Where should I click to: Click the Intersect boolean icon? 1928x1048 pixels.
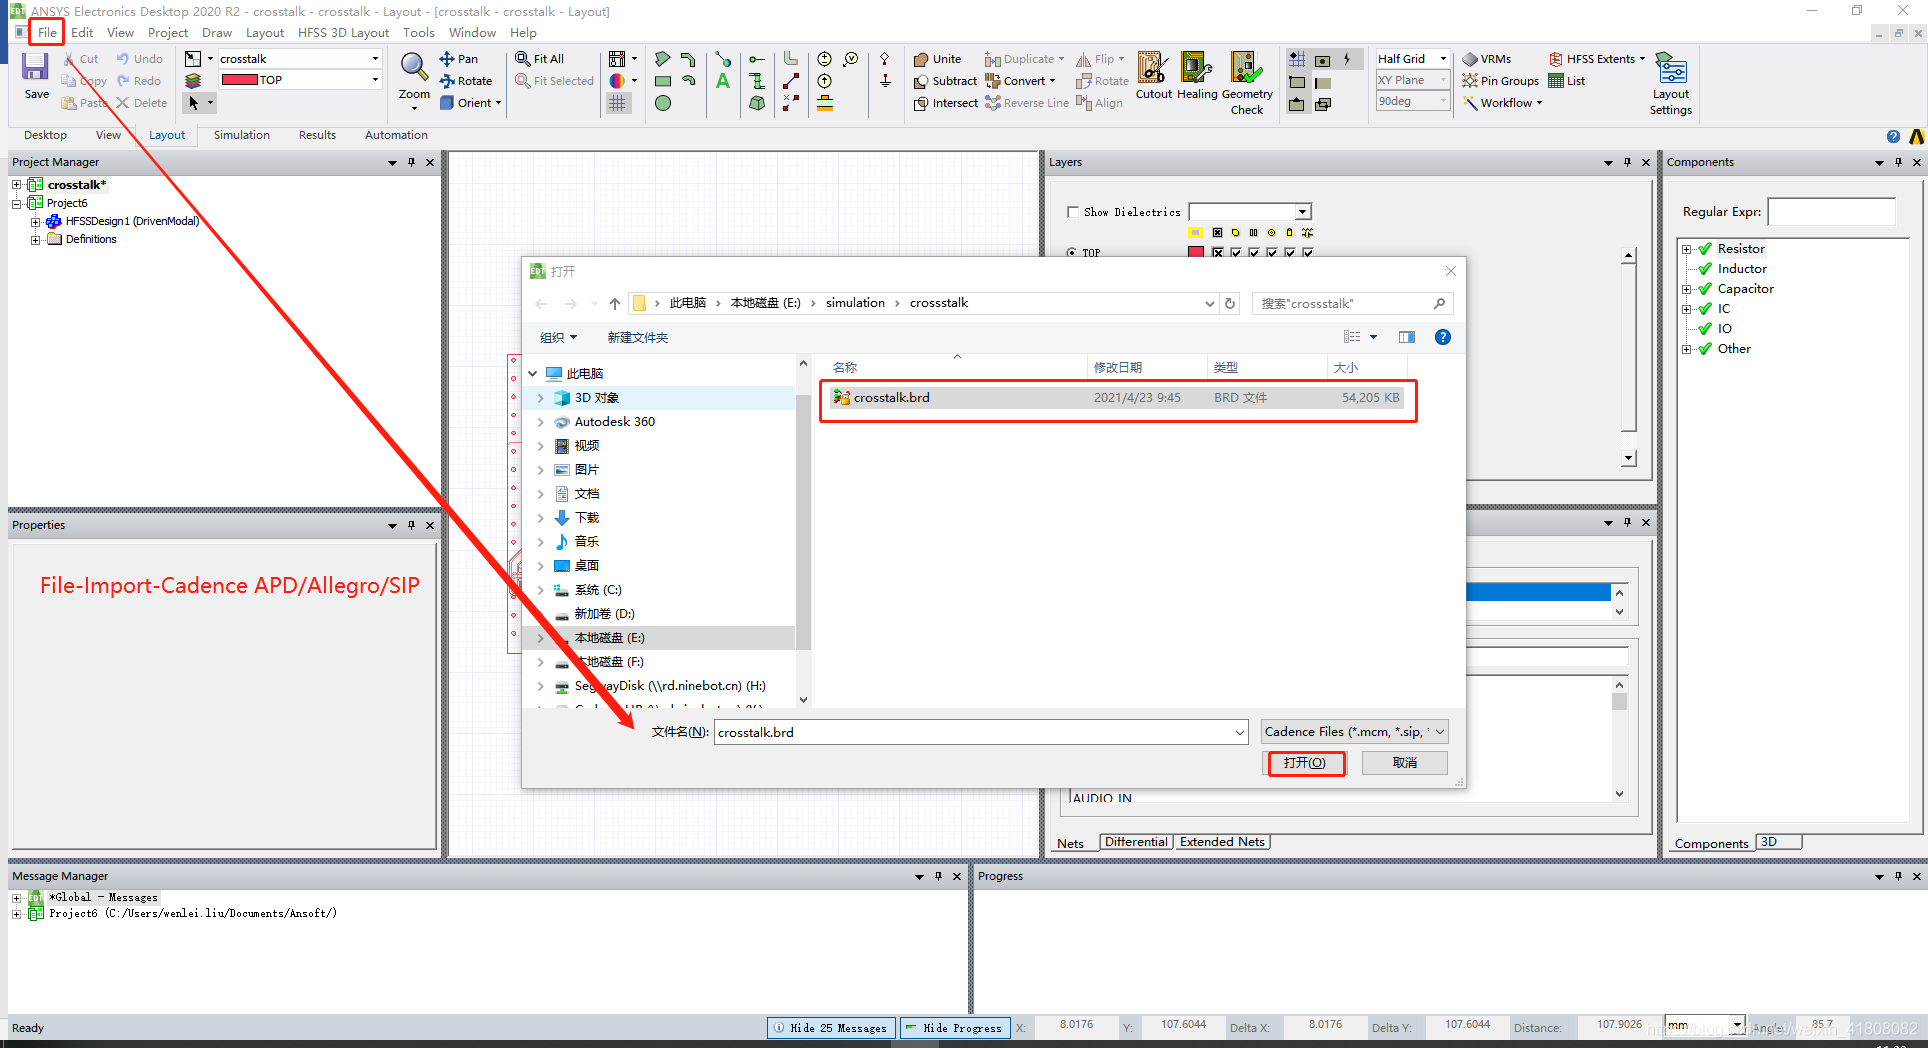921,103
